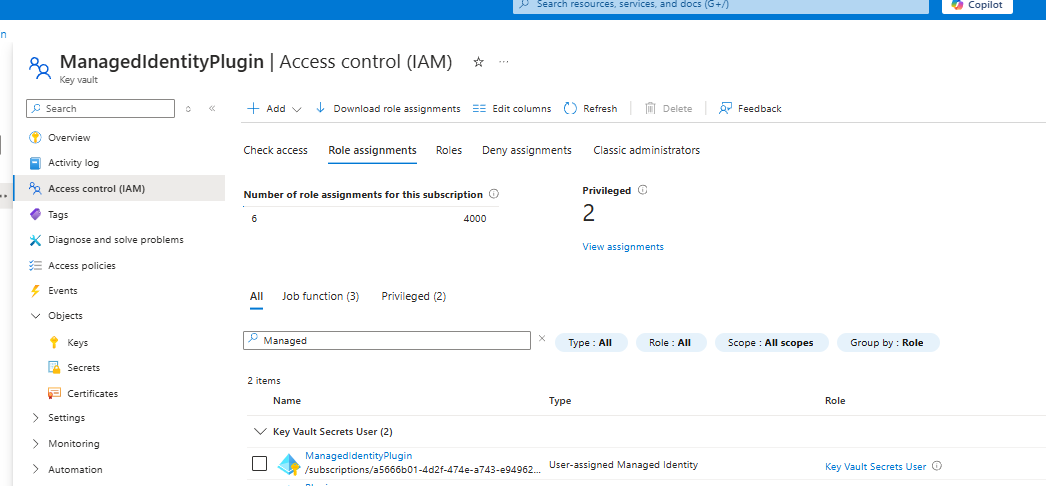This screenshot has height=486, width=1046.
Task: Click the Secrets icon under Objects
Action: tap(55, 367)
